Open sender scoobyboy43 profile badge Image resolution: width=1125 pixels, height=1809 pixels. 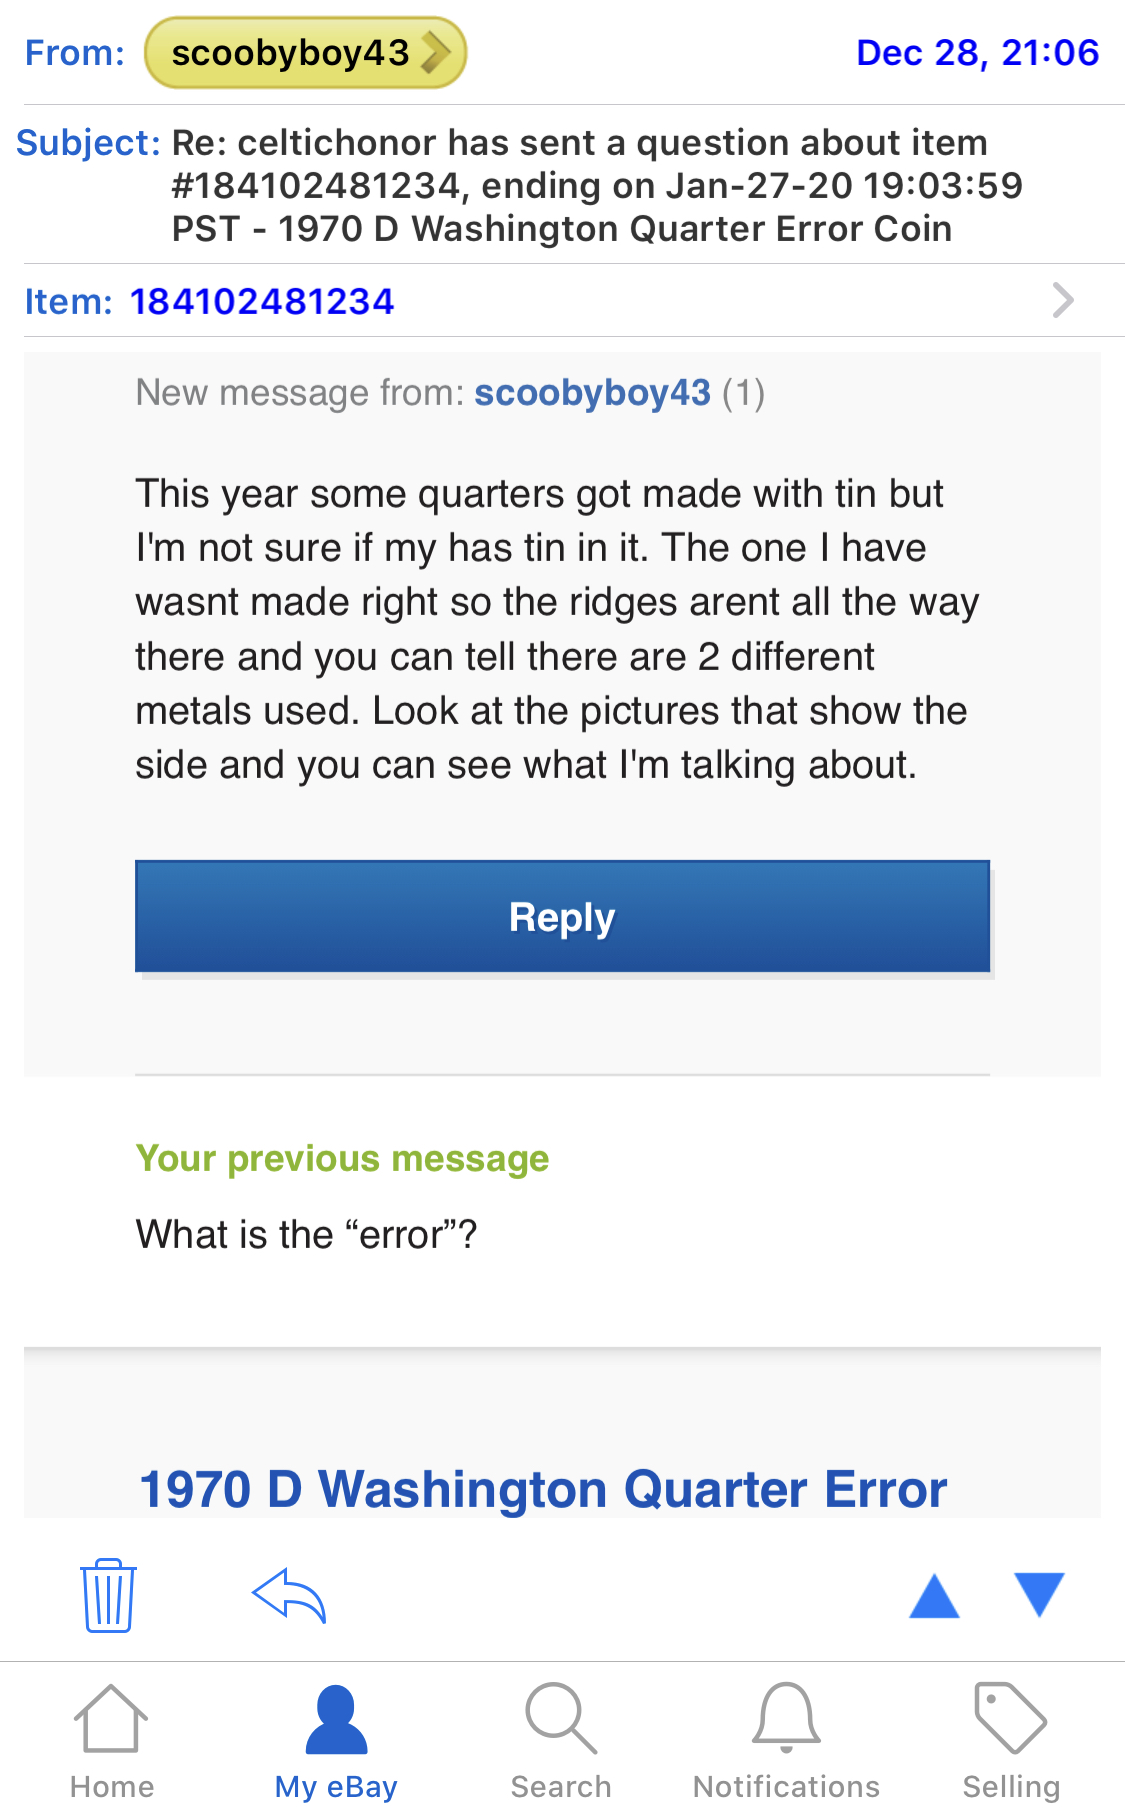click(x=290, y=53)
